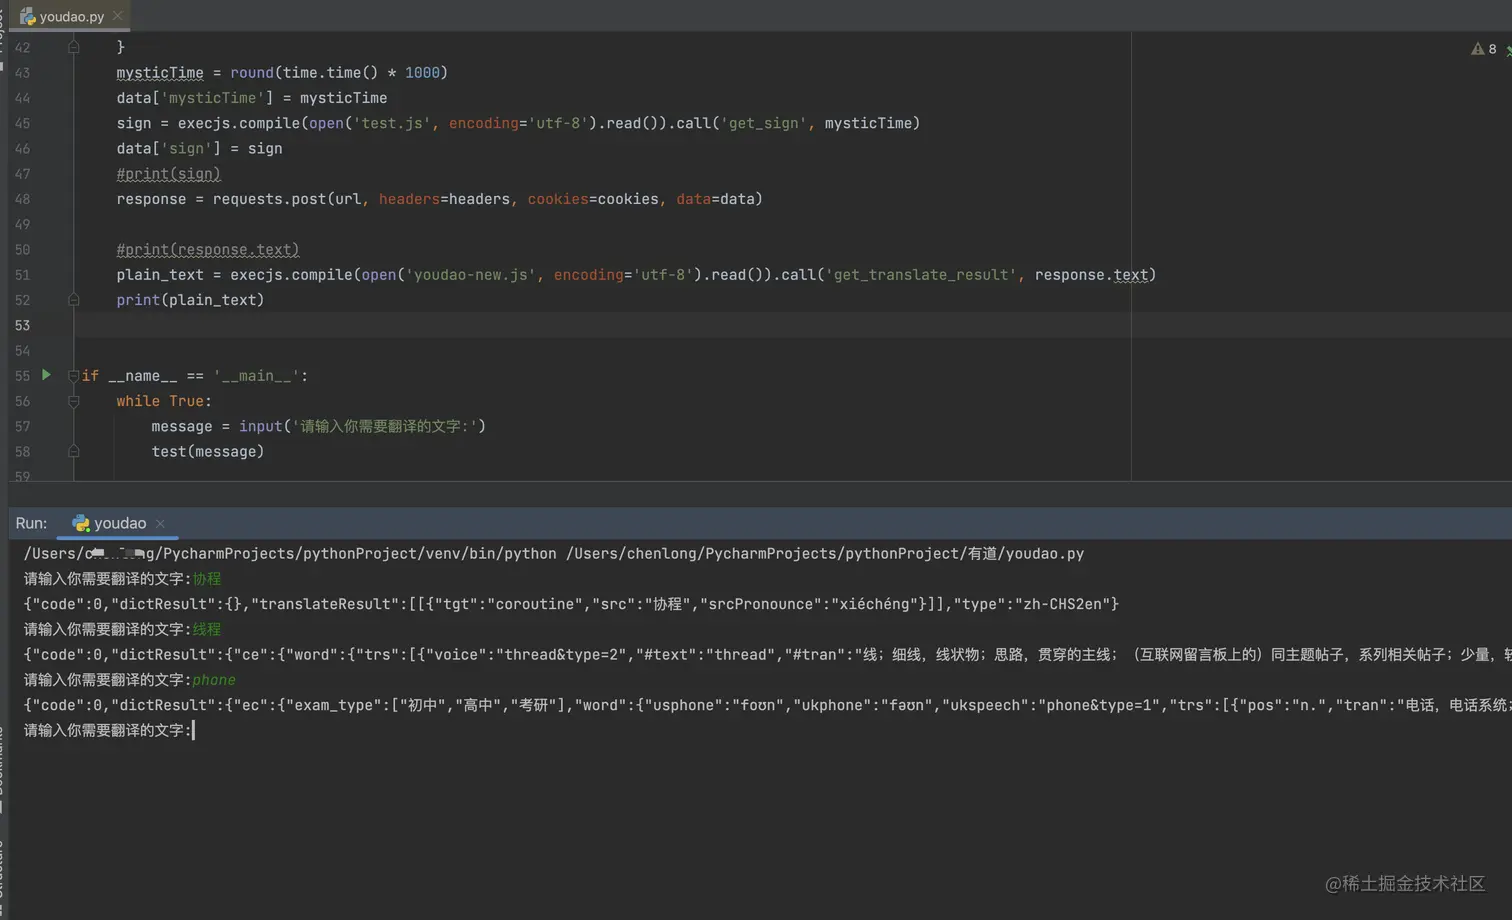
Task: Toggle the fold end marker at line 58
Action: pyautogui.click(x=73, y=452)
